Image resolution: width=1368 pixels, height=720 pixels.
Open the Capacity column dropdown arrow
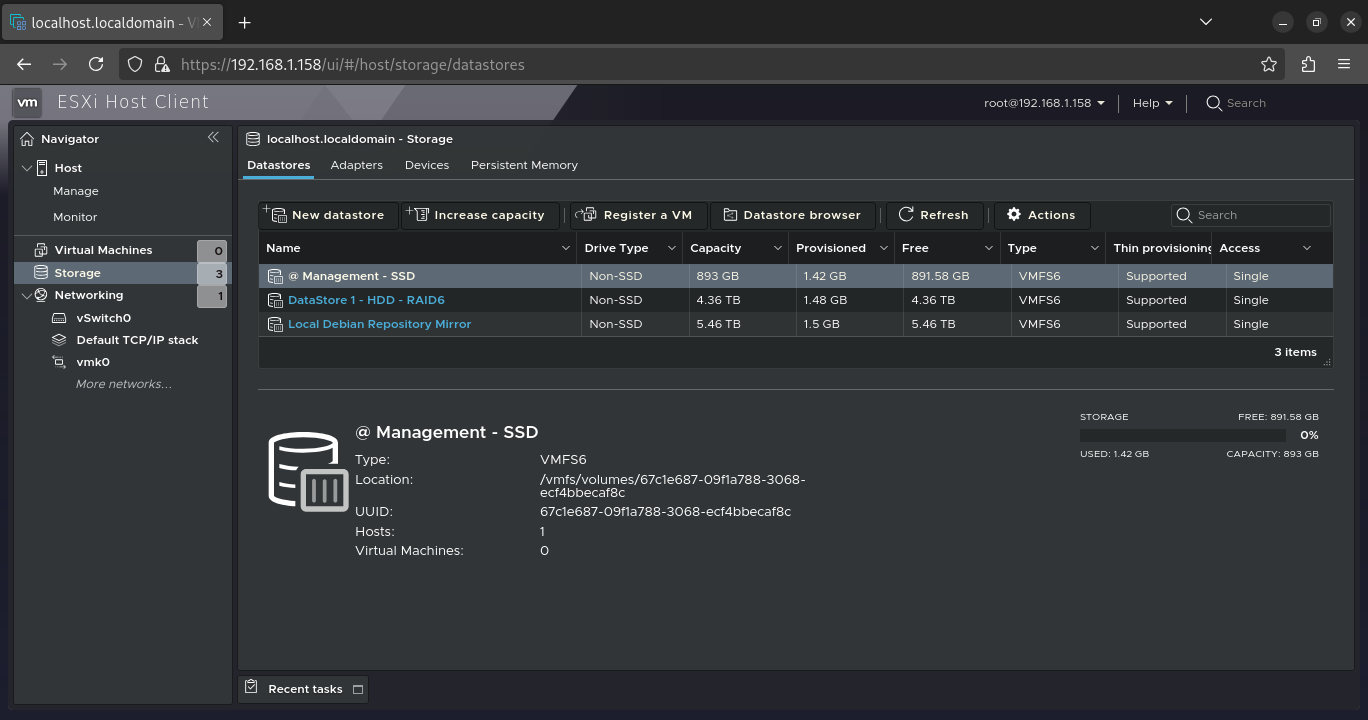(x=777, y=248)
